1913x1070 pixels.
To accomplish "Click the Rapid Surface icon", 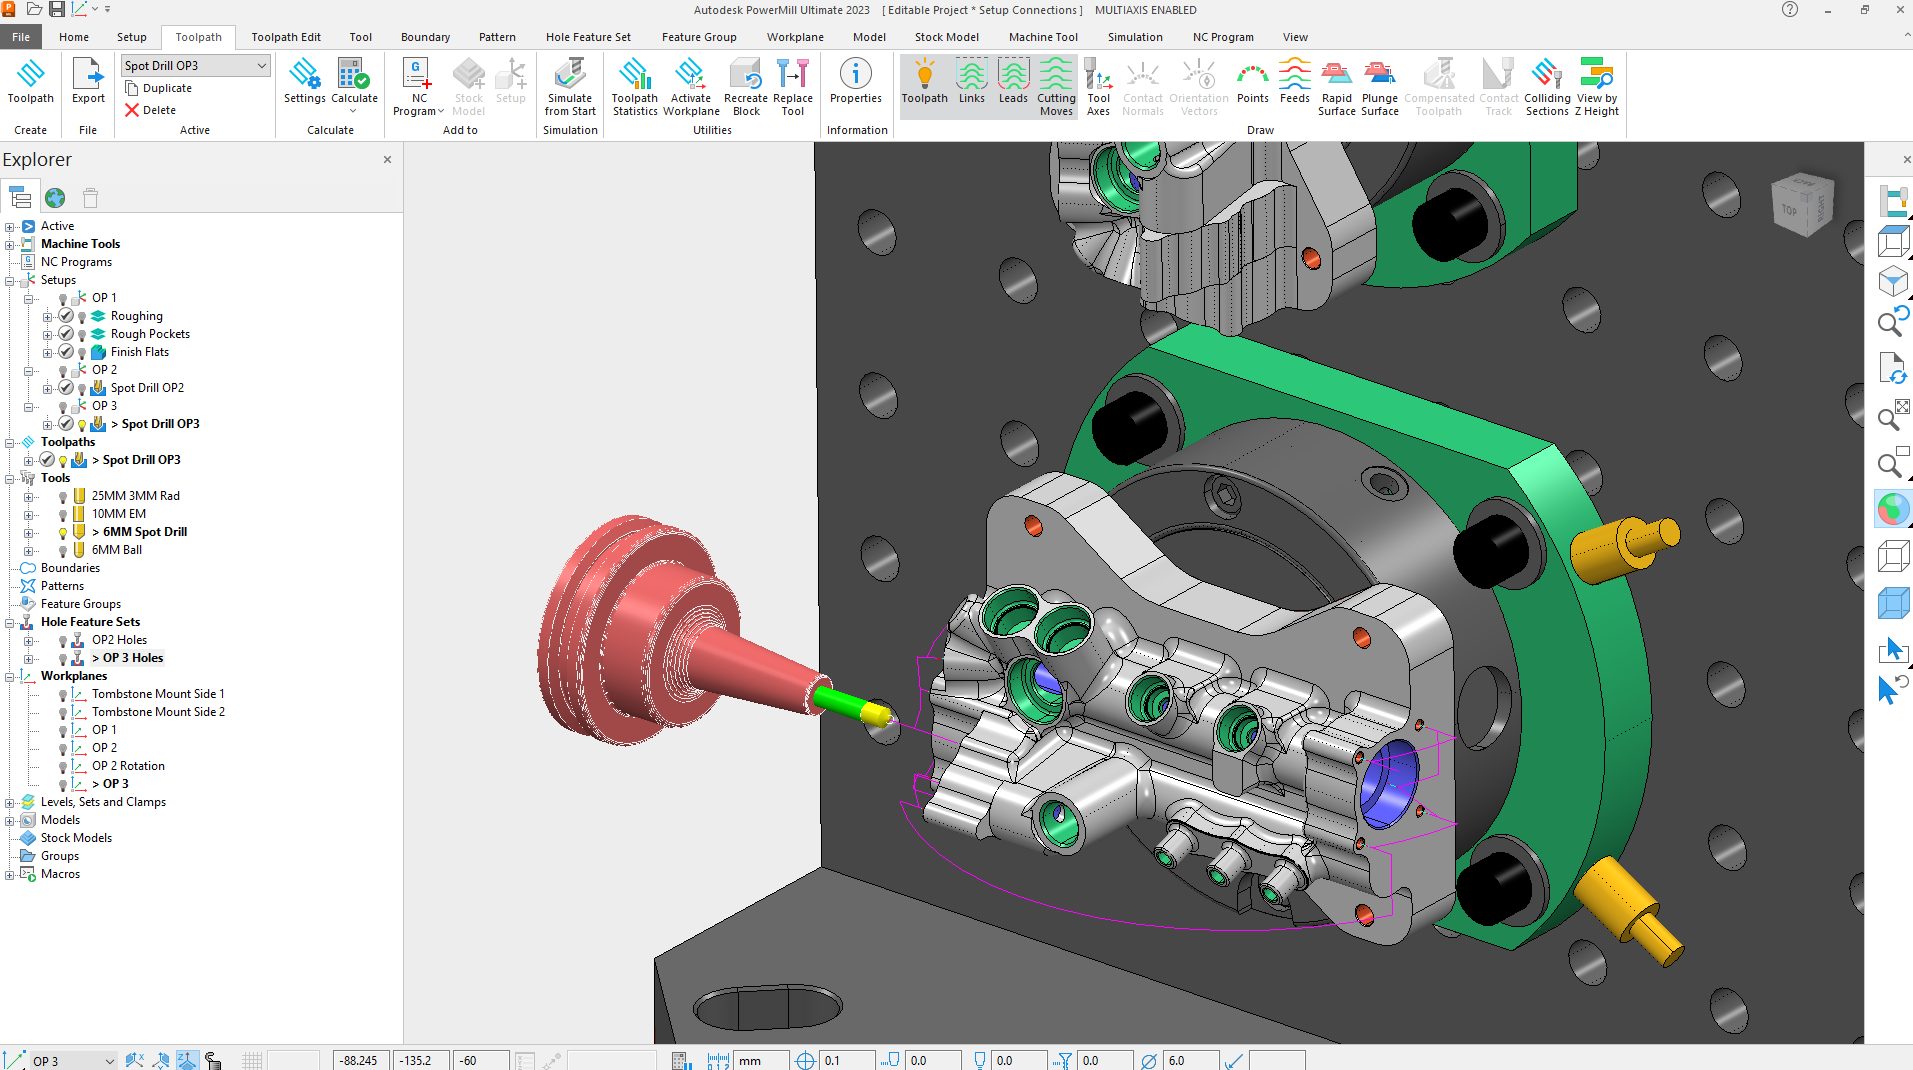I will pos(1336,85).
